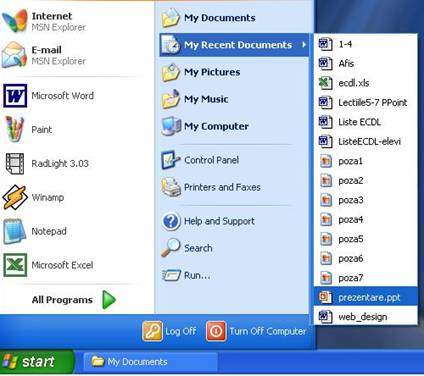Click the RadLight 3.03 film icon
Screen dimensions: 424x376
tap(15, 163)
